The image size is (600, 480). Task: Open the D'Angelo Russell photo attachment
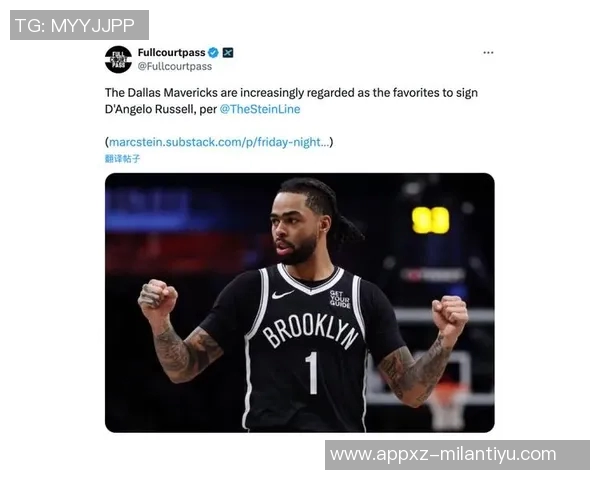tap(300, 303)
